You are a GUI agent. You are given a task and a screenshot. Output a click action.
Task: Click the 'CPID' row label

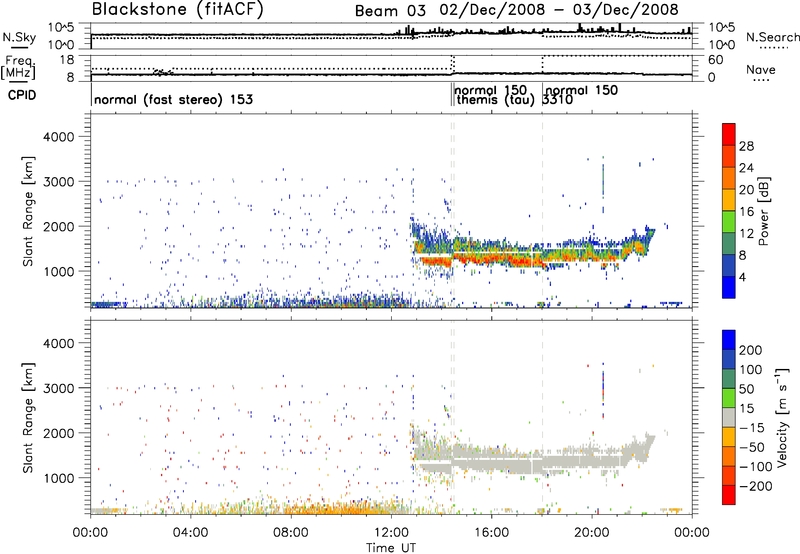click(21, 95)
